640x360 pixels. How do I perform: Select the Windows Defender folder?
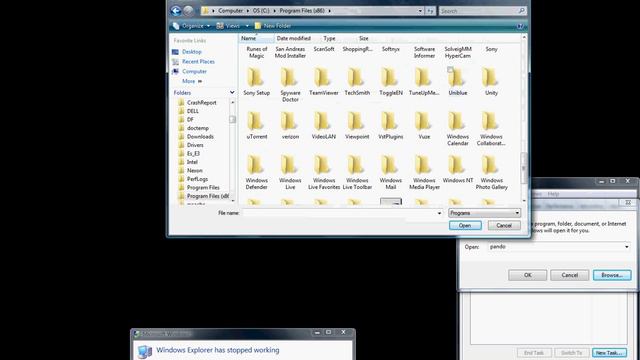click(256, 173)
